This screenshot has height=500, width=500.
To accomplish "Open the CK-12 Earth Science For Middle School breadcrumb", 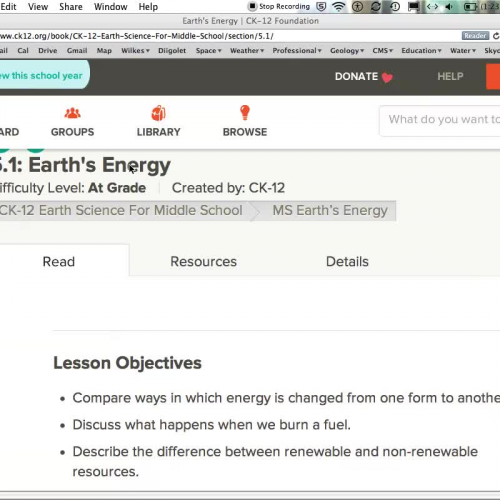I will pos(121,210).
